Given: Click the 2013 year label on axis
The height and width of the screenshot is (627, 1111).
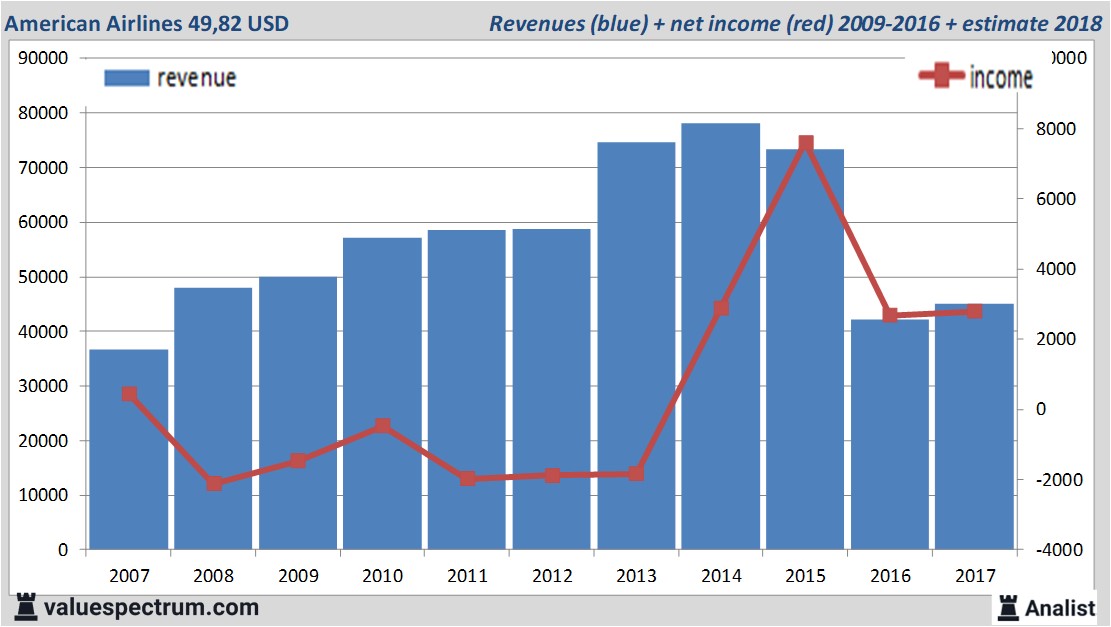Looking at the screenshot, I should (x=636, y=576).
